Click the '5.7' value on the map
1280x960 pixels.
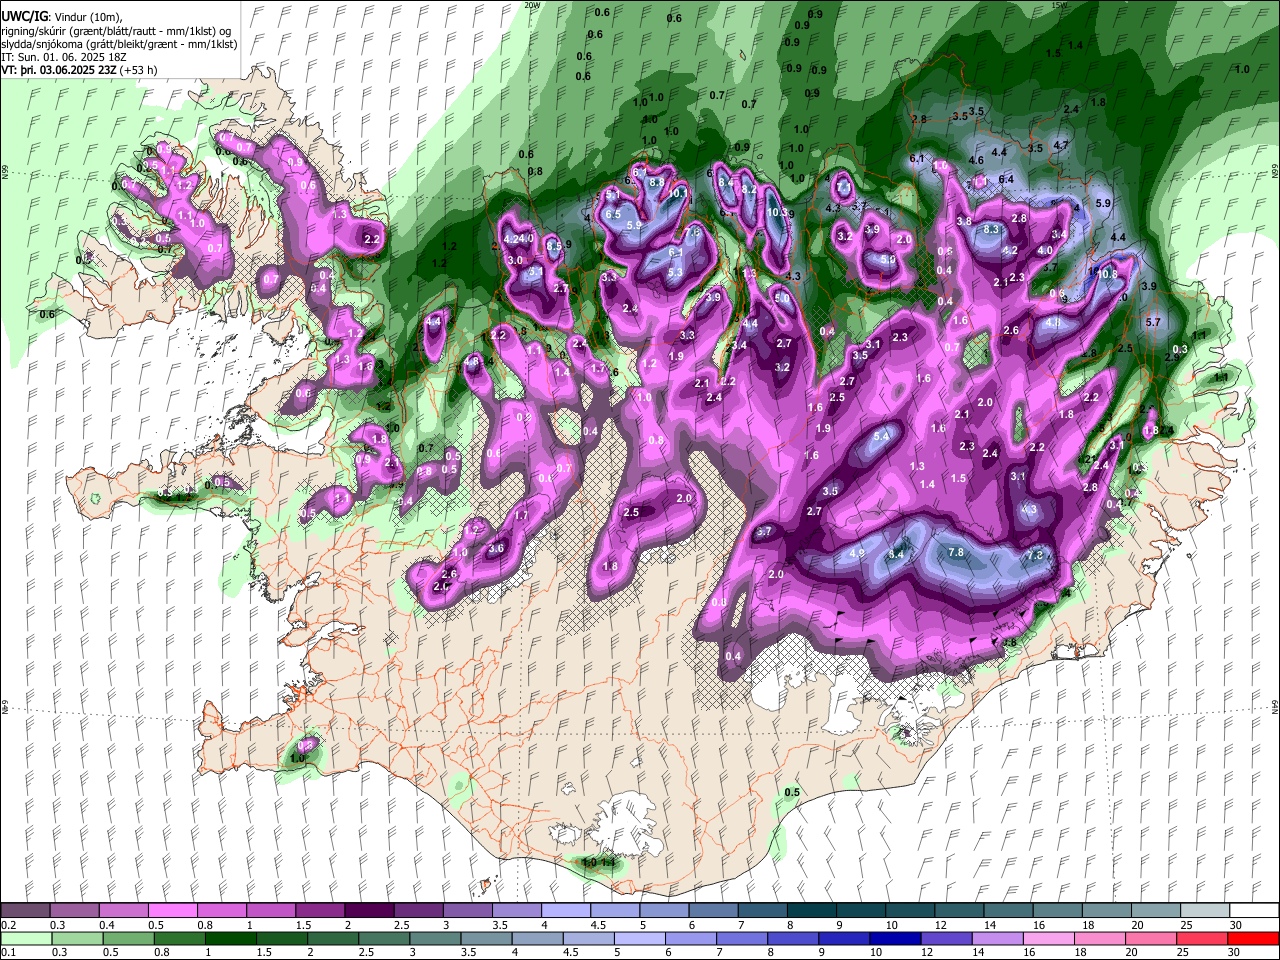click(x=1152, y=323)
